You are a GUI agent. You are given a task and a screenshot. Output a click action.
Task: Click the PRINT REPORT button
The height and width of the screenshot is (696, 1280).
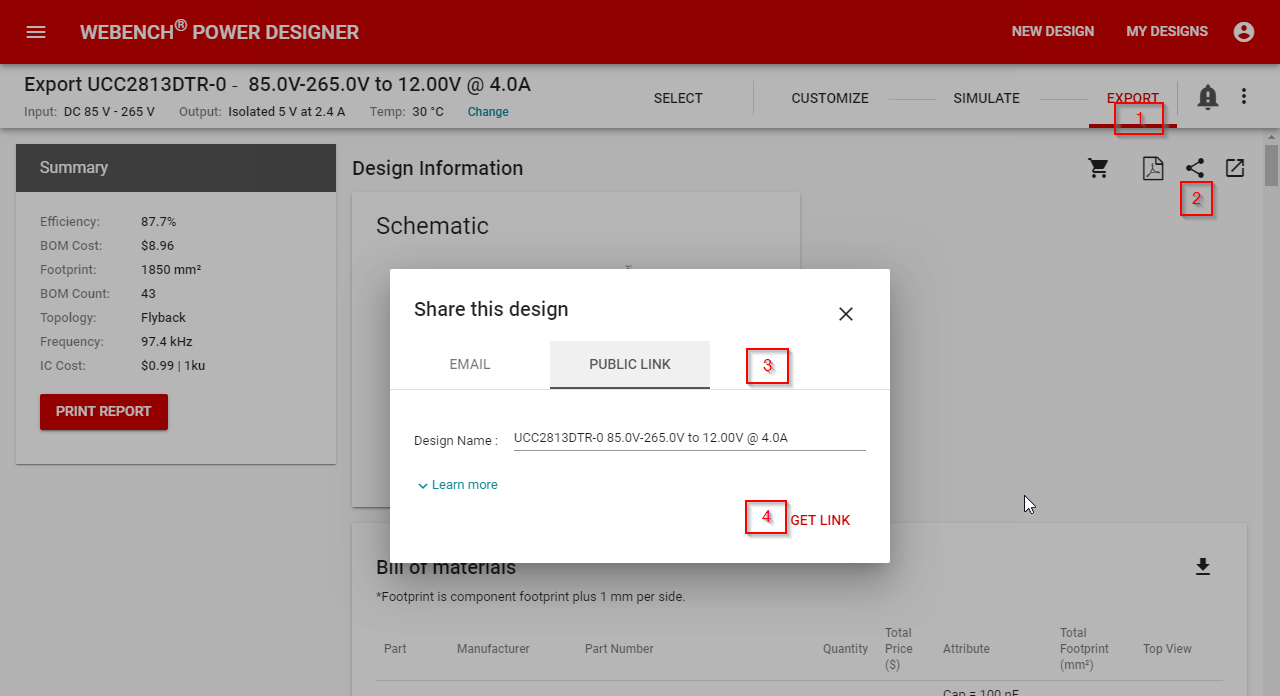(104, 411)
